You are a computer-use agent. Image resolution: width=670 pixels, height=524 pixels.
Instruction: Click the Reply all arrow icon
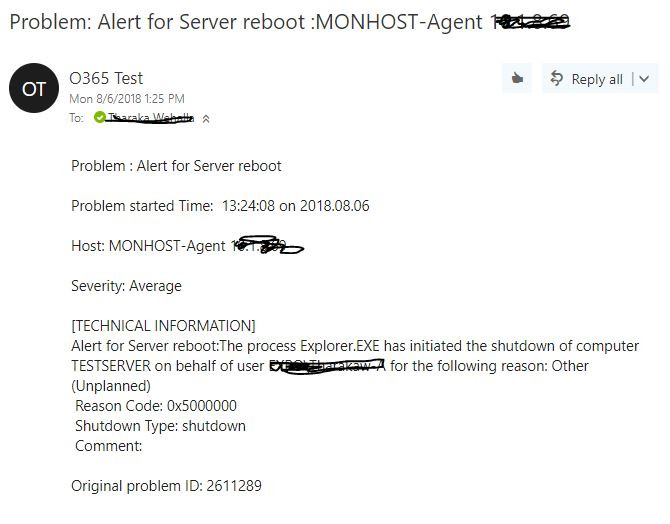(557, 79)
